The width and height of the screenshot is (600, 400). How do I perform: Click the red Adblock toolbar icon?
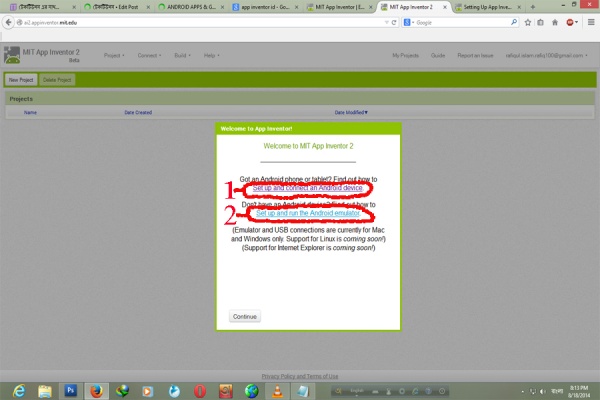click(570, 23)
